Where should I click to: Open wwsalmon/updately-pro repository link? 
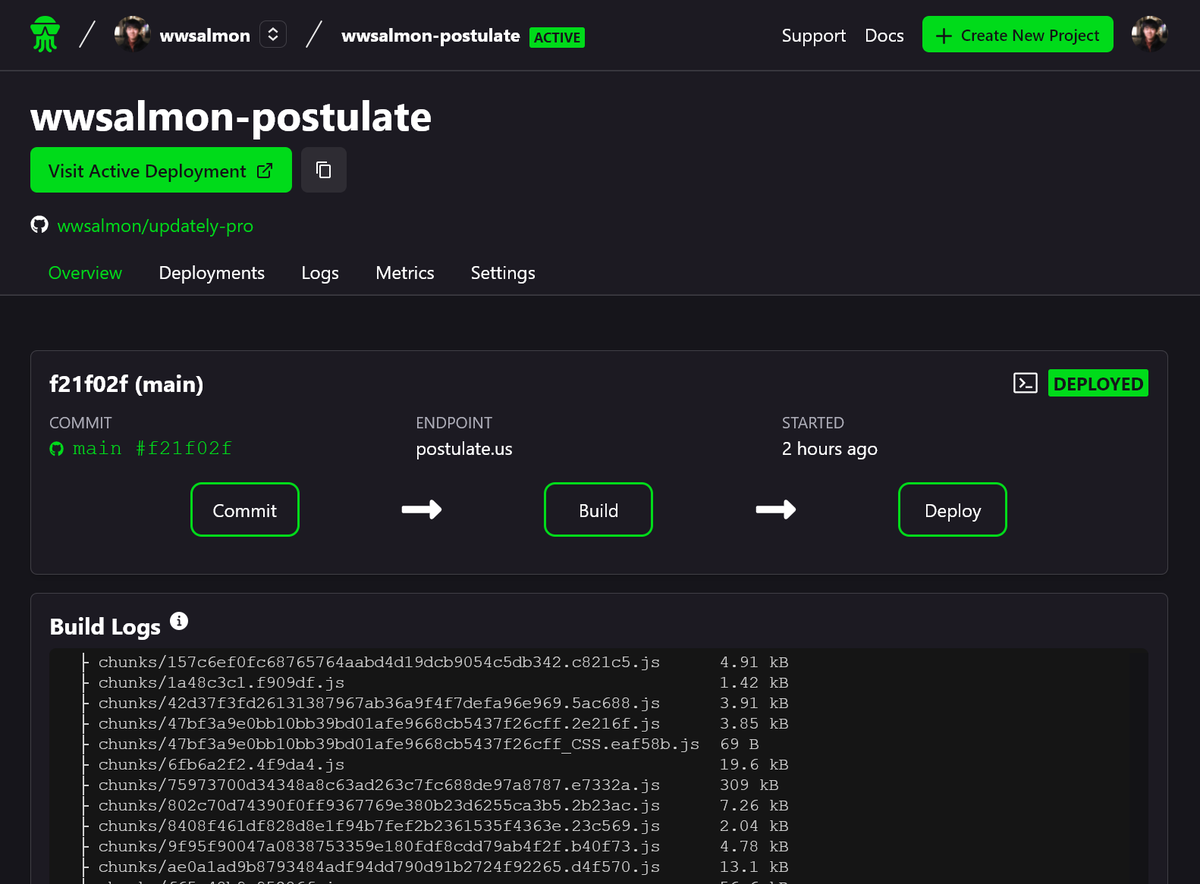click(155, 225)
